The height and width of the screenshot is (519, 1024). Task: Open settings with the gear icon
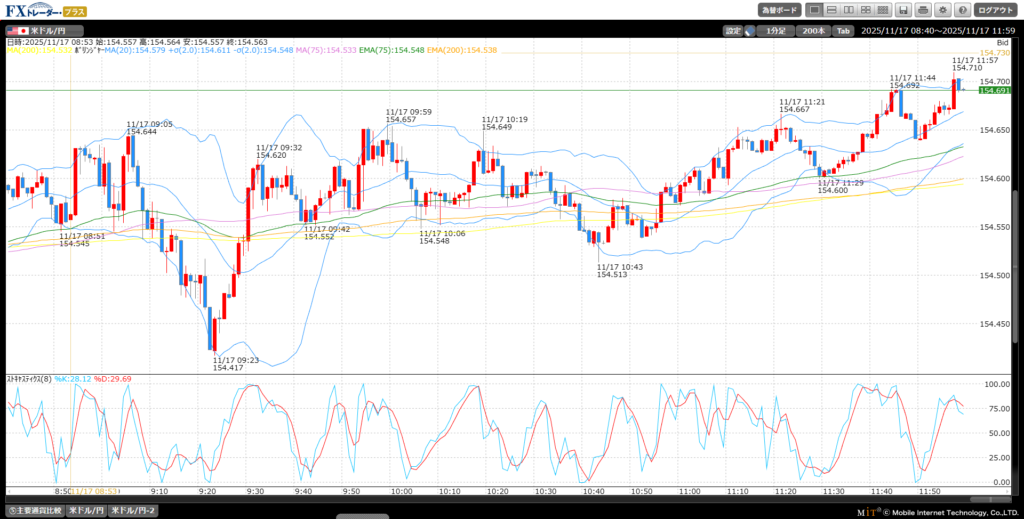(942, 10)
